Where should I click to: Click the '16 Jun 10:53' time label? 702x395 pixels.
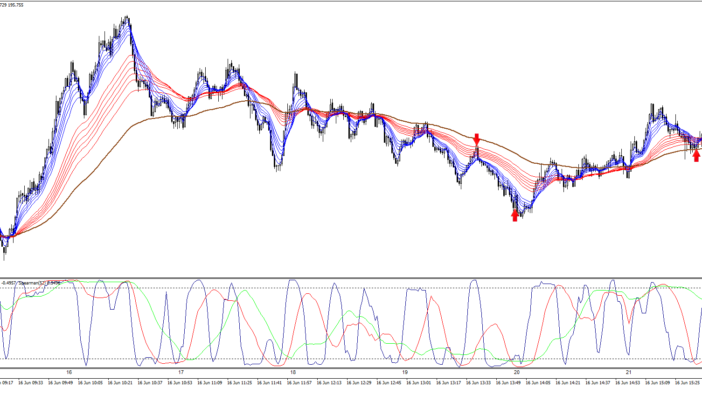click(x=180, y=383)
